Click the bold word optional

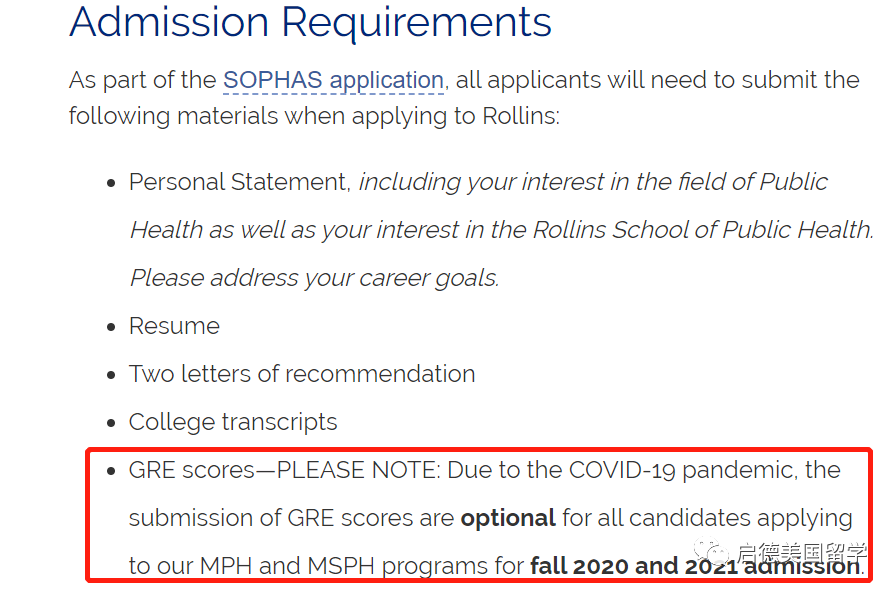[508, 518]
